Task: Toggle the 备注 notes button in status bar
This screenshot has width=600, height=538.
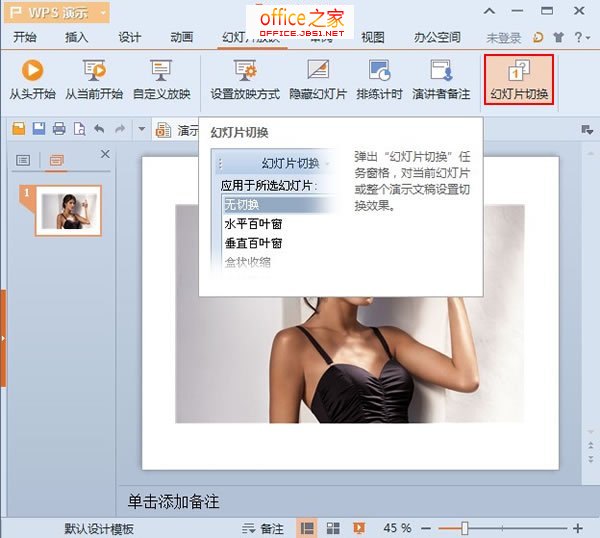Action: (263, 529)
